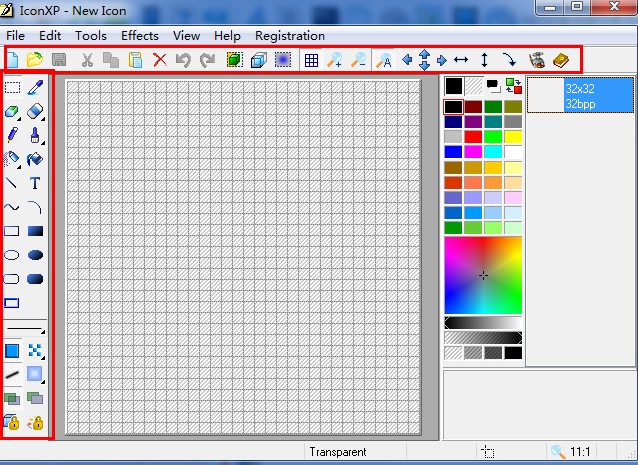Click the flip horizontal arrow button
The width and height of the screenshot is (638, 465).
[x=461, y=60]
